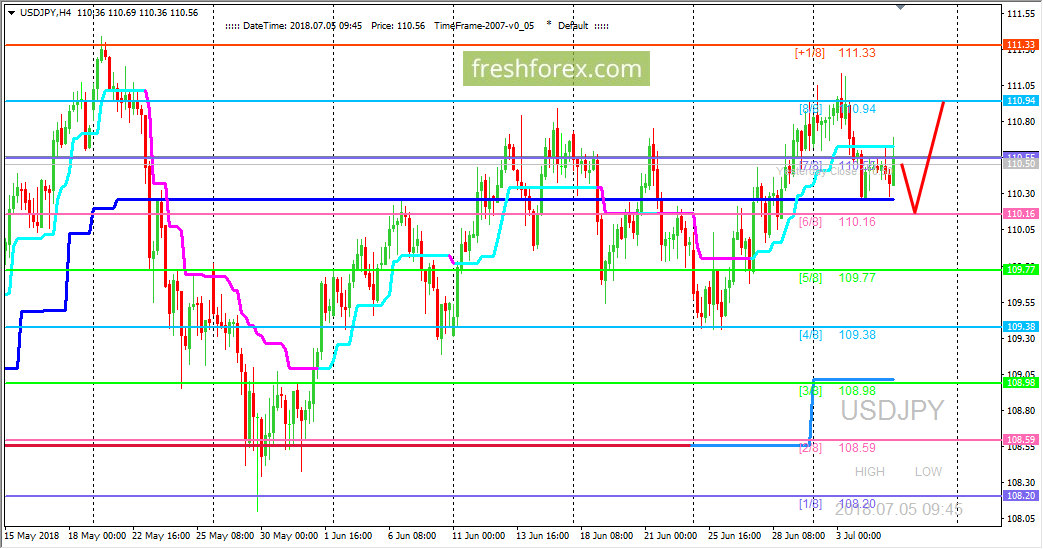1043x549 pixels.
Task: Click the '3 Jul 00:00' time axis label
Action: [858, 536]
